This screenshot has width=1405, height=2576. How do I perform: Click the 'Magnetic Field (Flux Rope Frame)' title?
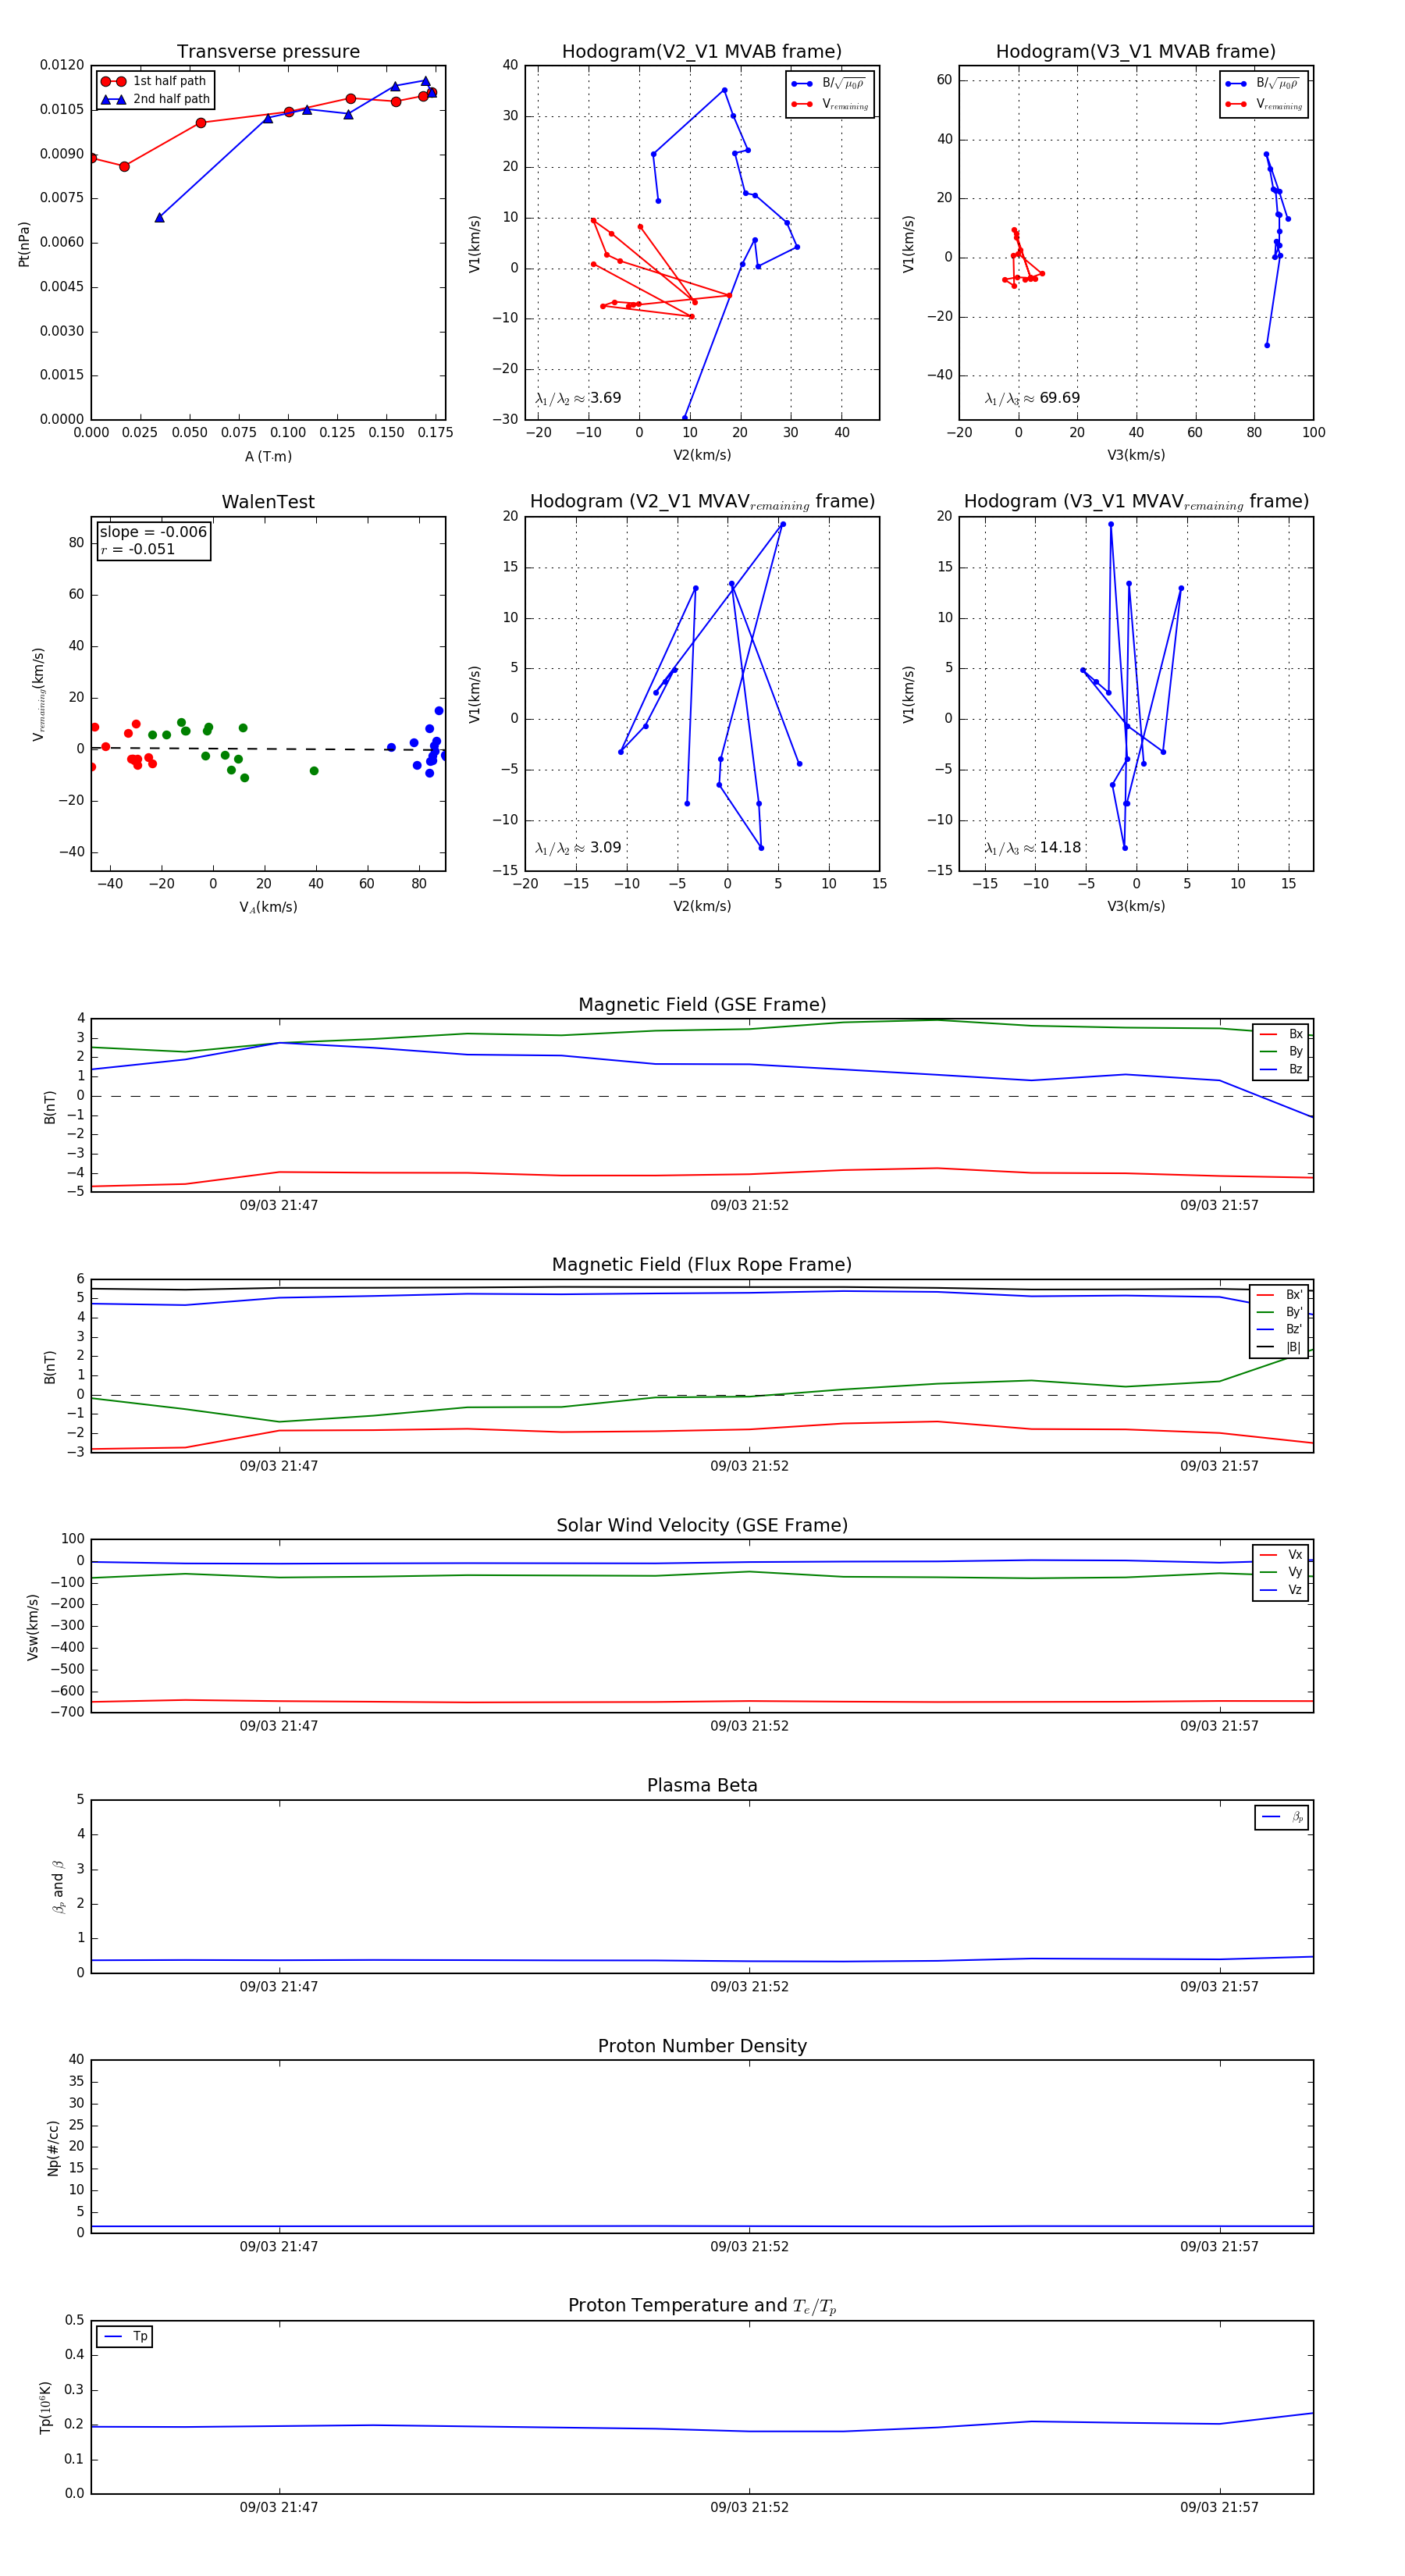tap(702, 1265)
